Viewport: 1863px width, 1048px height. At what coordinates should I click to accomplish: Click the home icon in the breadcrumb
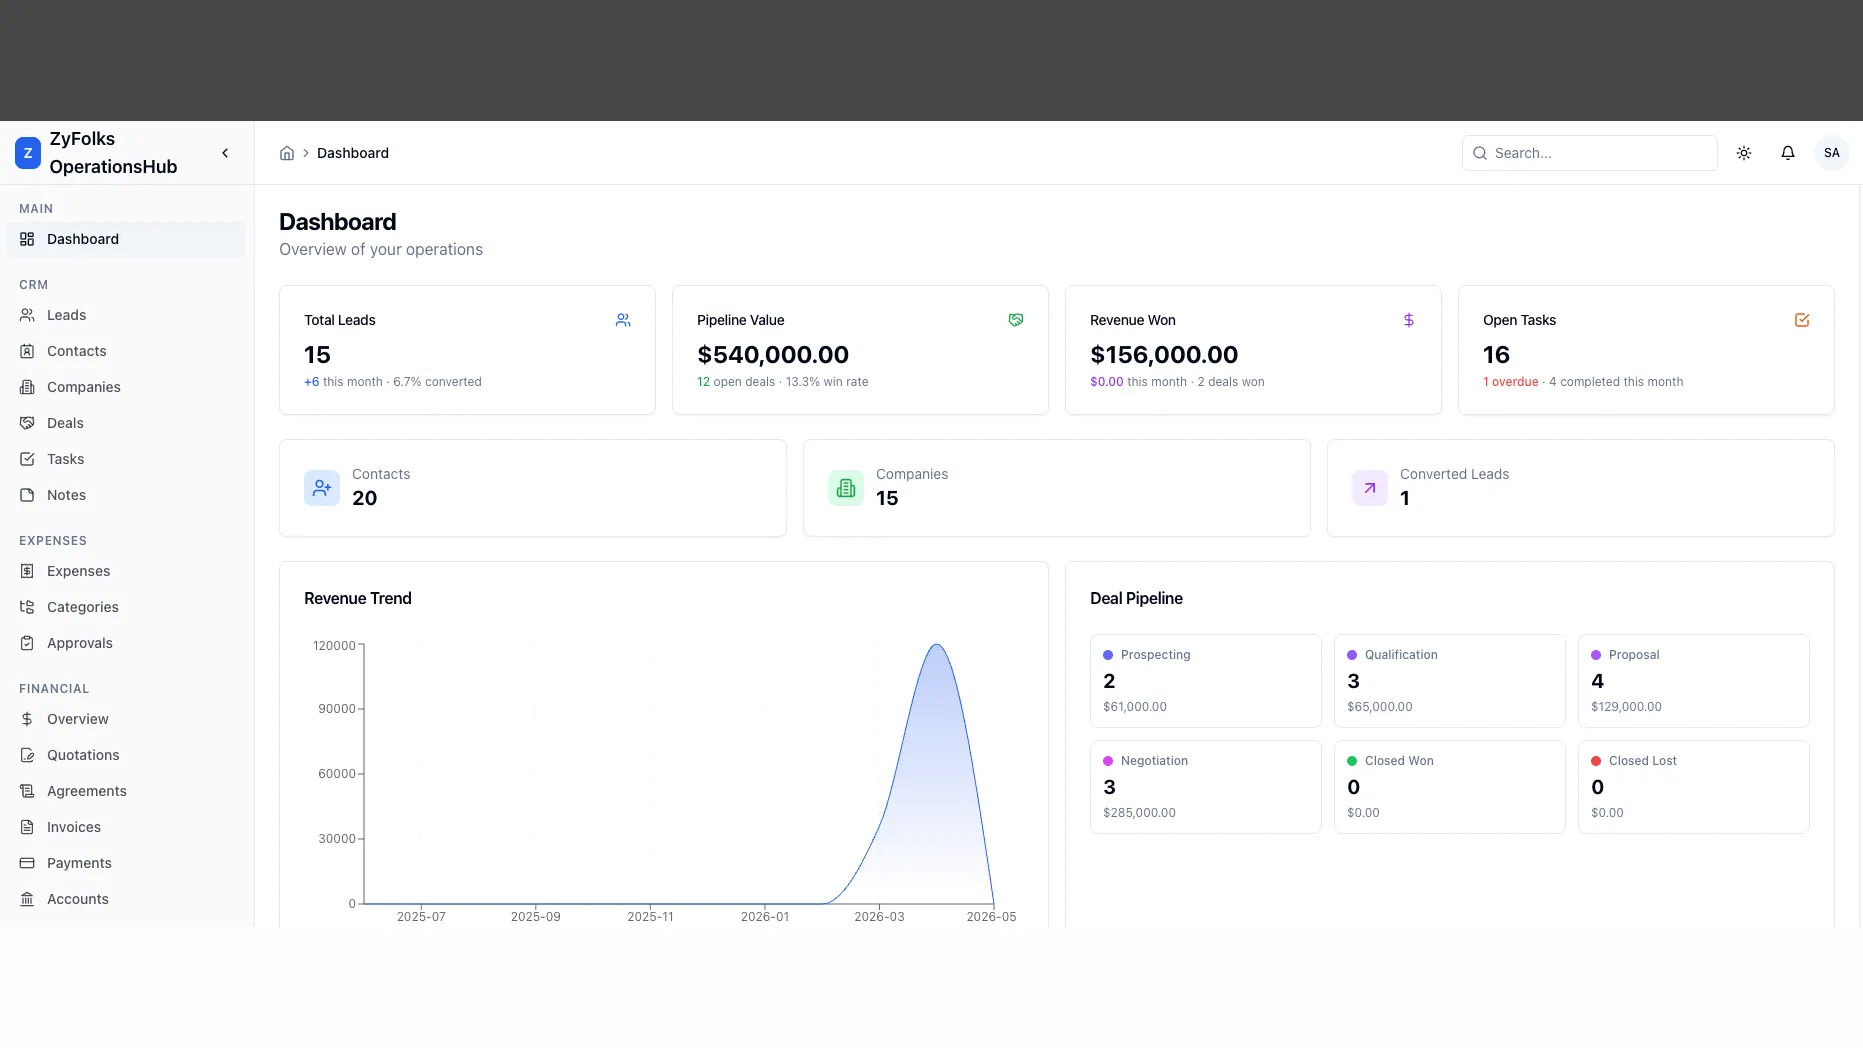287,153
